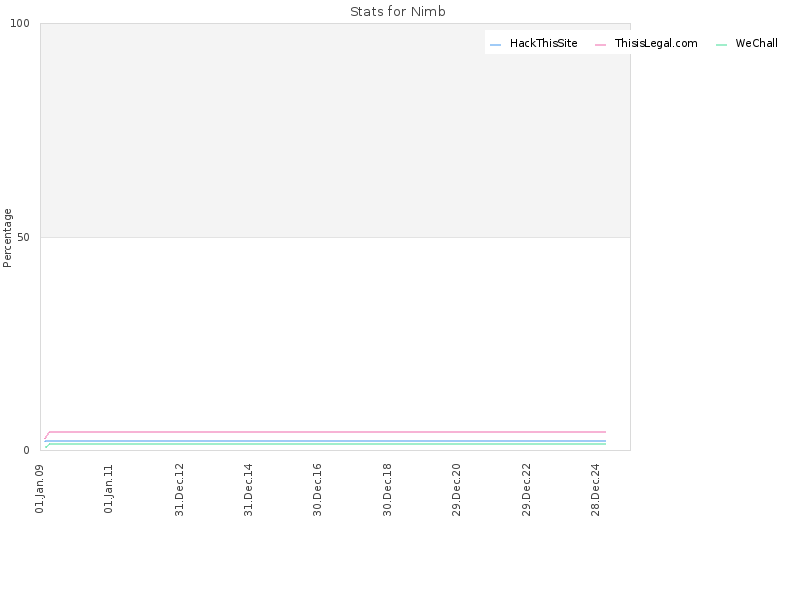This screenshot has width=800, height=600.
Task: Click the green WeChall legend swatch
Action: [x=721, y=45]
